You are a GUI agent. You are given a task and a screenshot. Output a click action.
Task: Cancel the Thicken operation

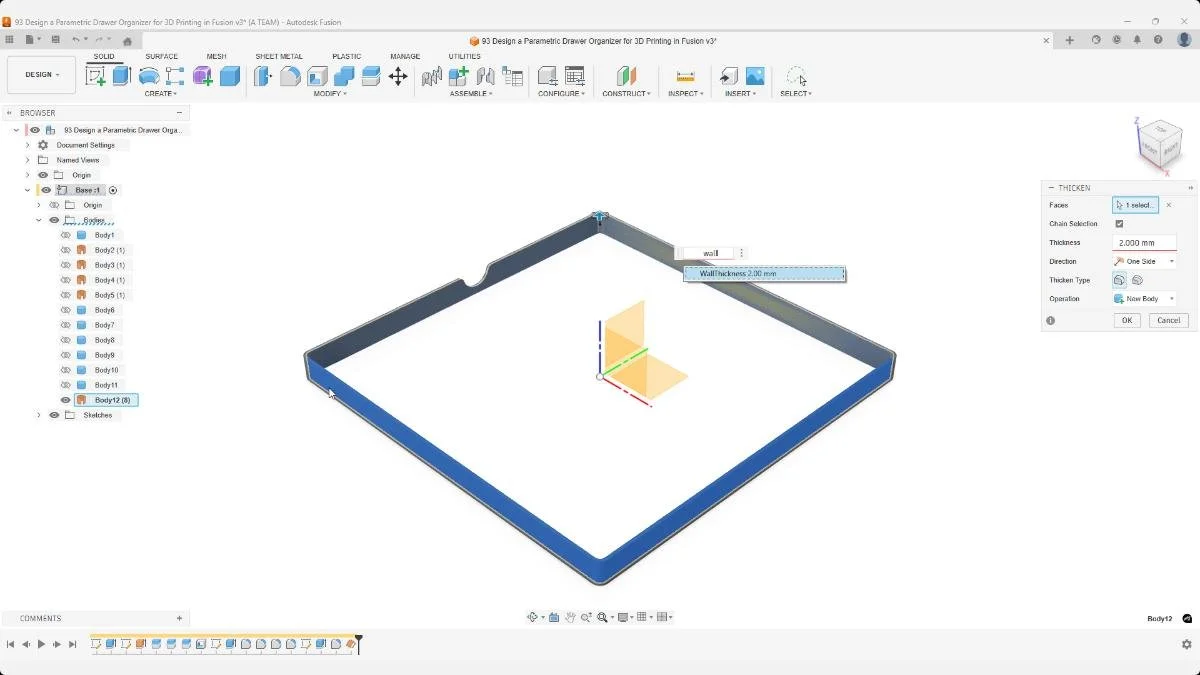(x=1167, y=320)
